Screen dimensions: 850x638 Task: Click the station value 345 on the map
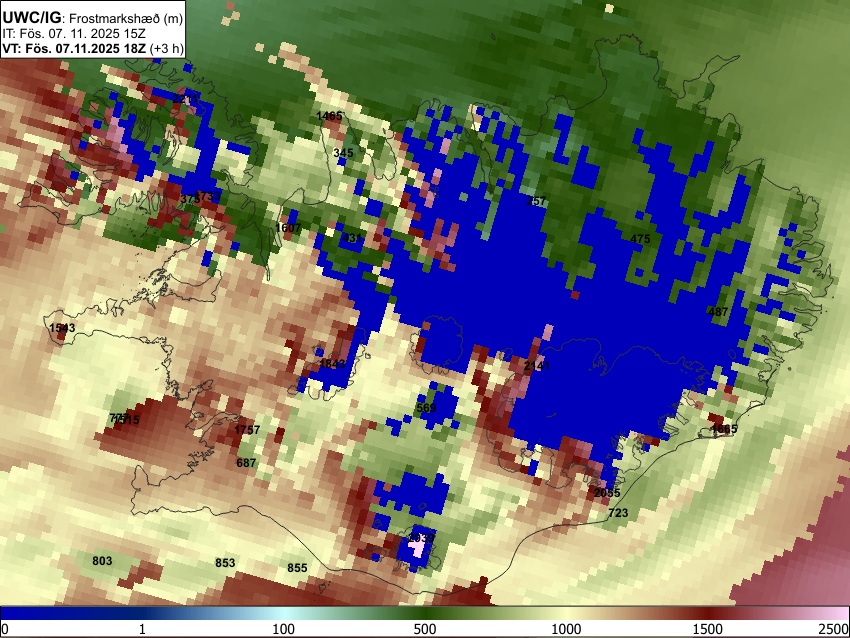click(x=343, y=153)
